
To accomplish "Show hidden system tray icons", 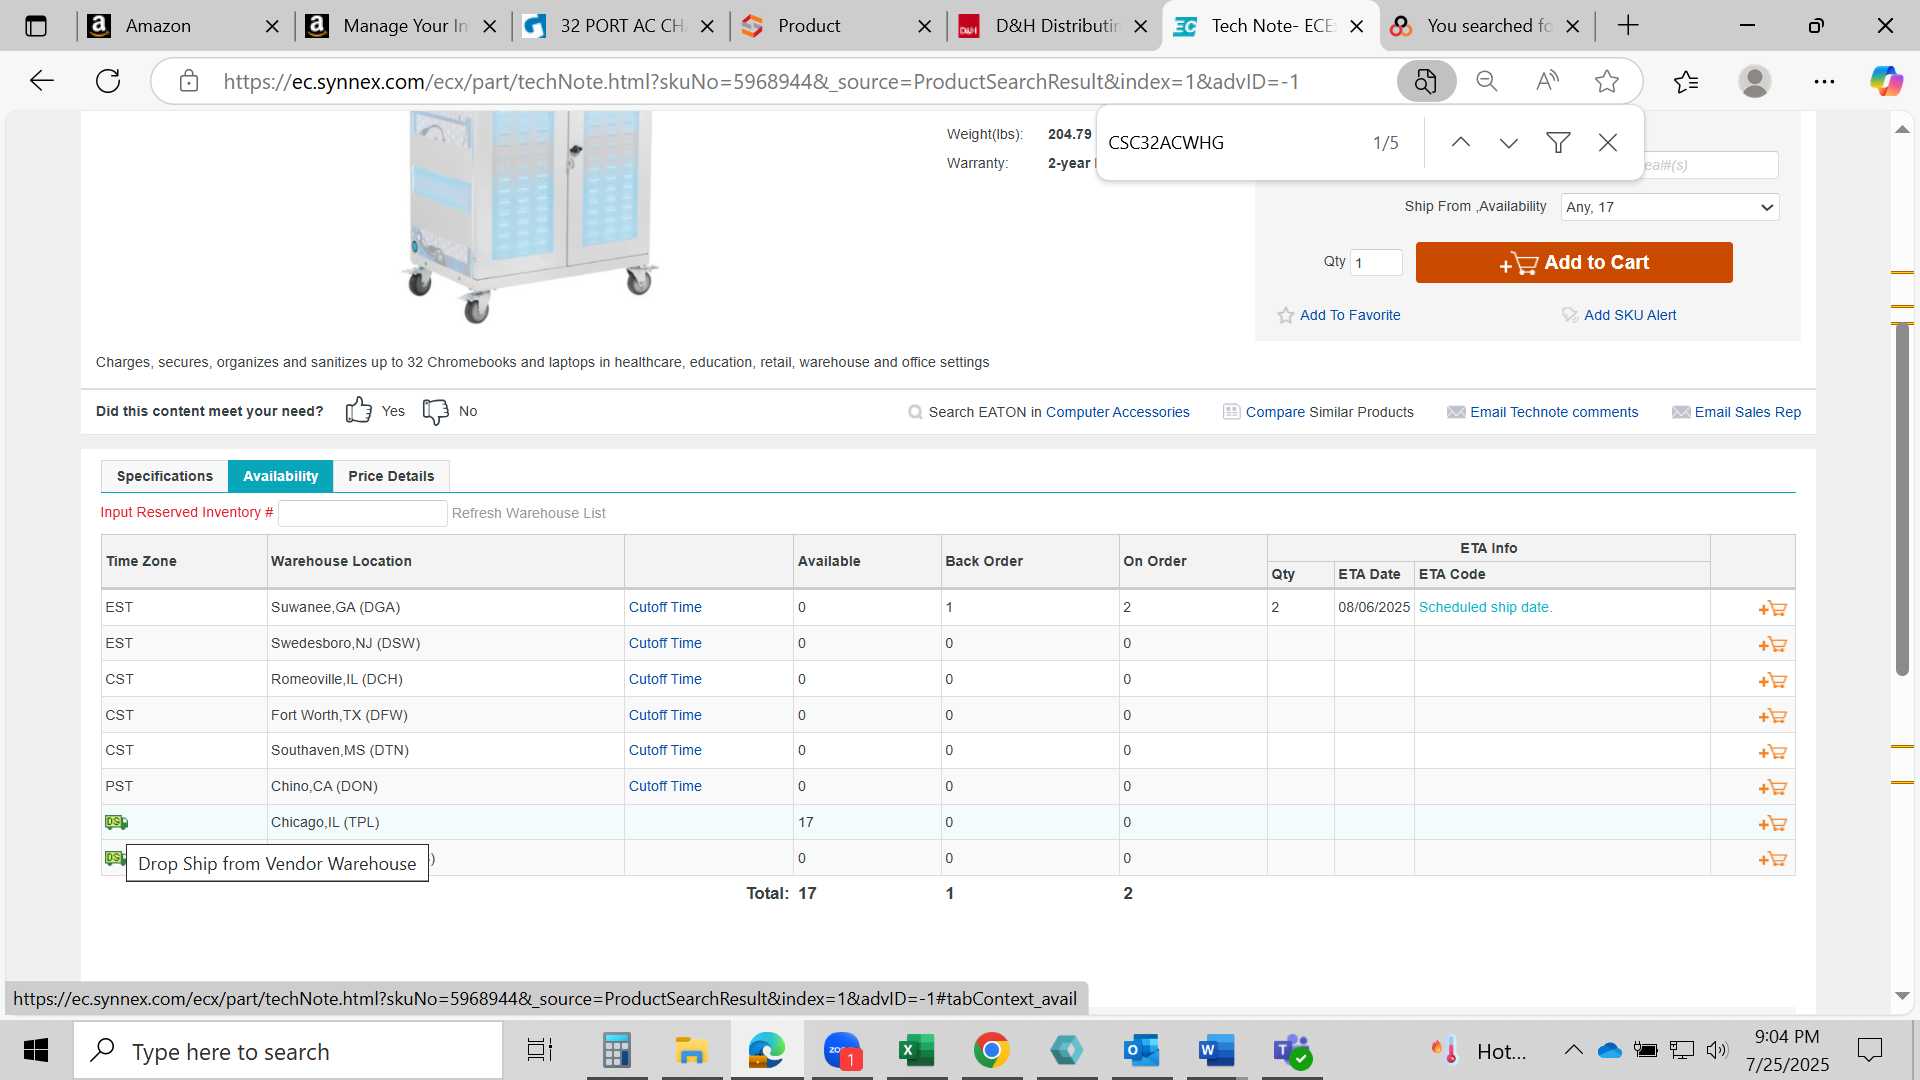I will coord(1573,1050).
